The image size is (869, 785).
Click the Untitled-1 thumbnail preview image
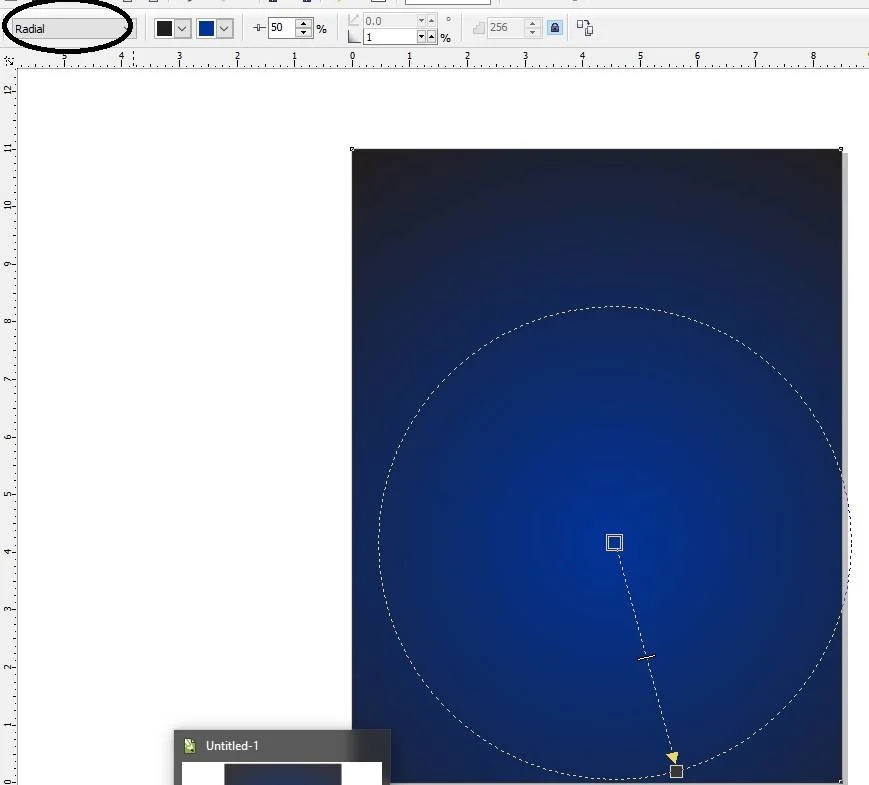point(283,774)
